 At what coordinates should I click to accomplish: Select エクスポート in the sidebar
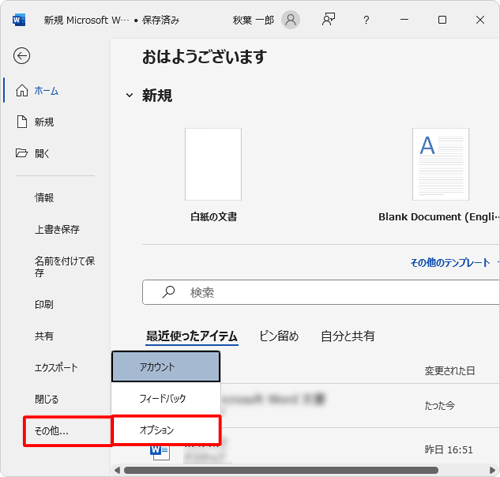[56, 367]
